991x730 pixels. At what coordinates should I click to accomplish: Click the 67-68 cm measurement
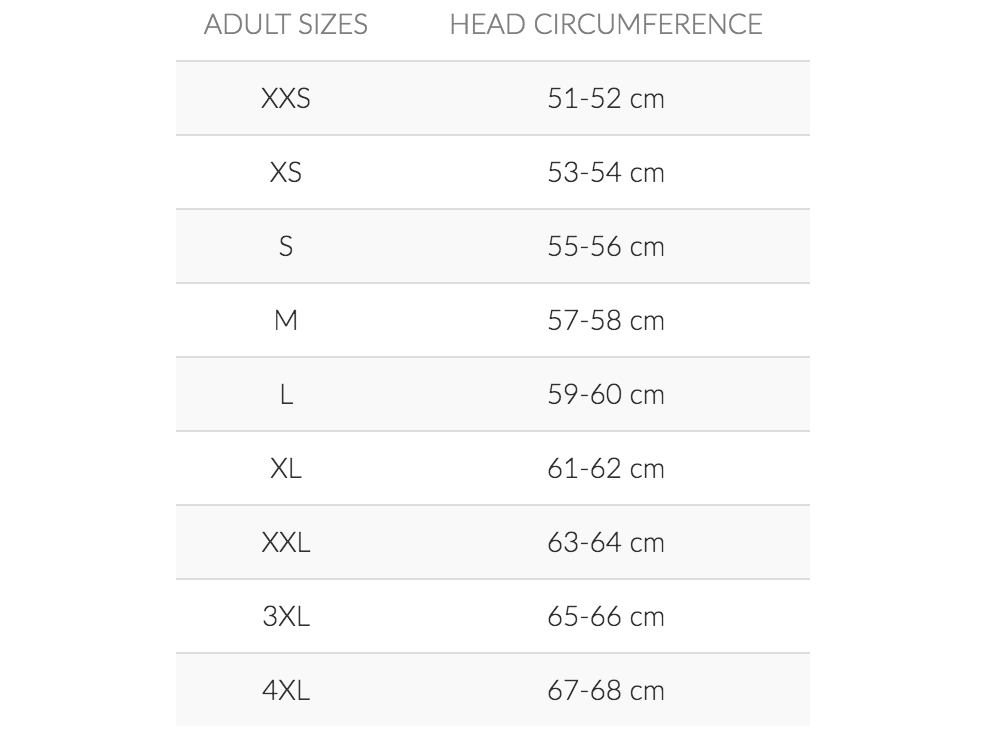click(x=606, y=690)
